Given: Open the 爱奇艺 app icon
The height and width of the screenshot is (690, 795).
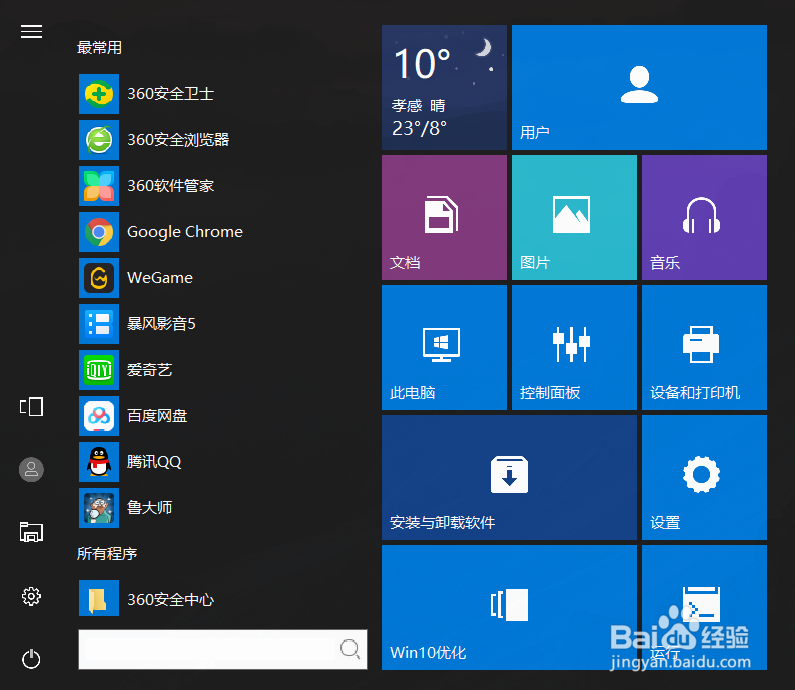Looking at the screenshot, I should [x=99, y=370].
